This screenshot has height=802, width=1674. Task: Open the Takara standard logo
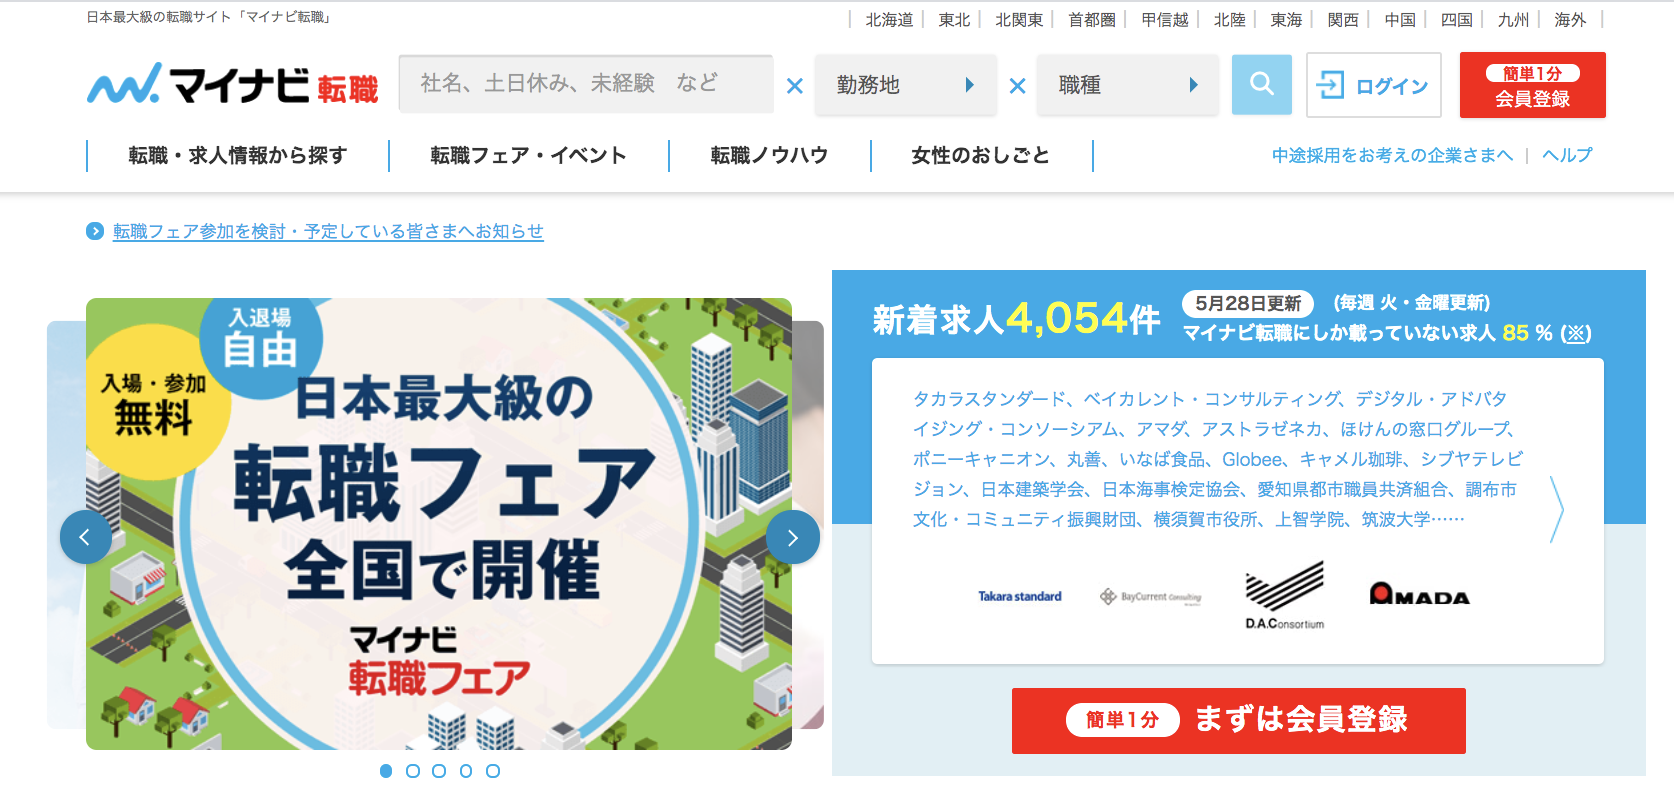pyautogui.click(x=1020, y=596)
